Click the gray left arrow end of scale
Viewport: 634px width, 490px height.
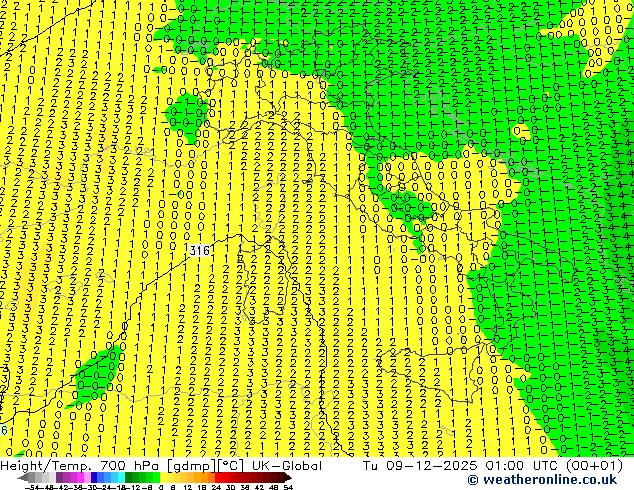click(23, 478)
